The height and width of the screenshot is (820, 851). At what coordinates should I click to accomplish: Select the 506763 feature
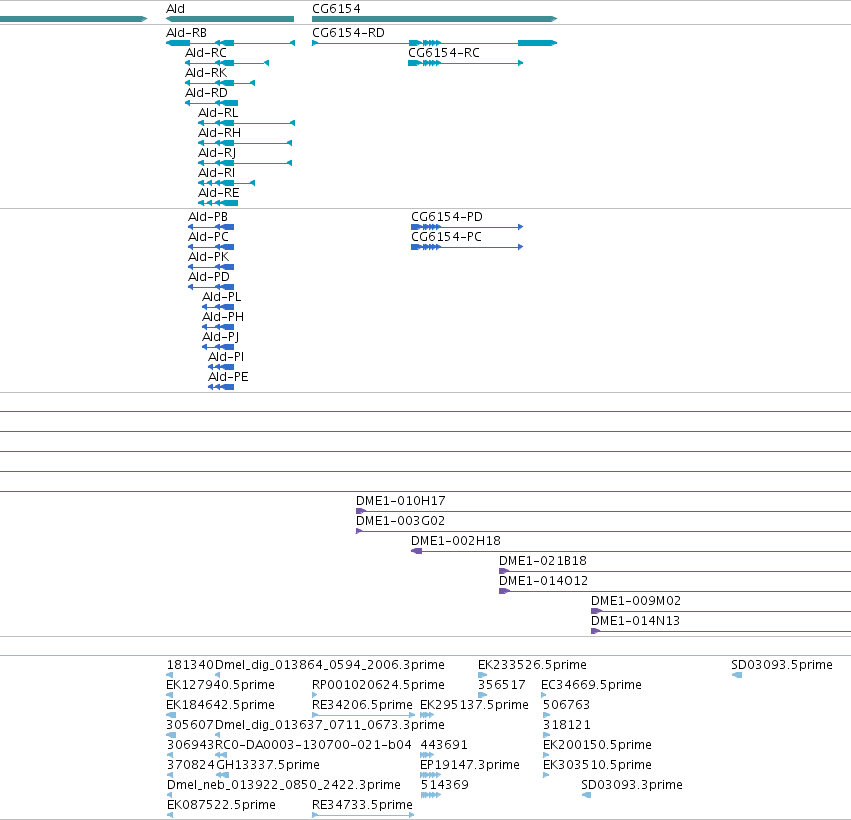coord(566,705)
